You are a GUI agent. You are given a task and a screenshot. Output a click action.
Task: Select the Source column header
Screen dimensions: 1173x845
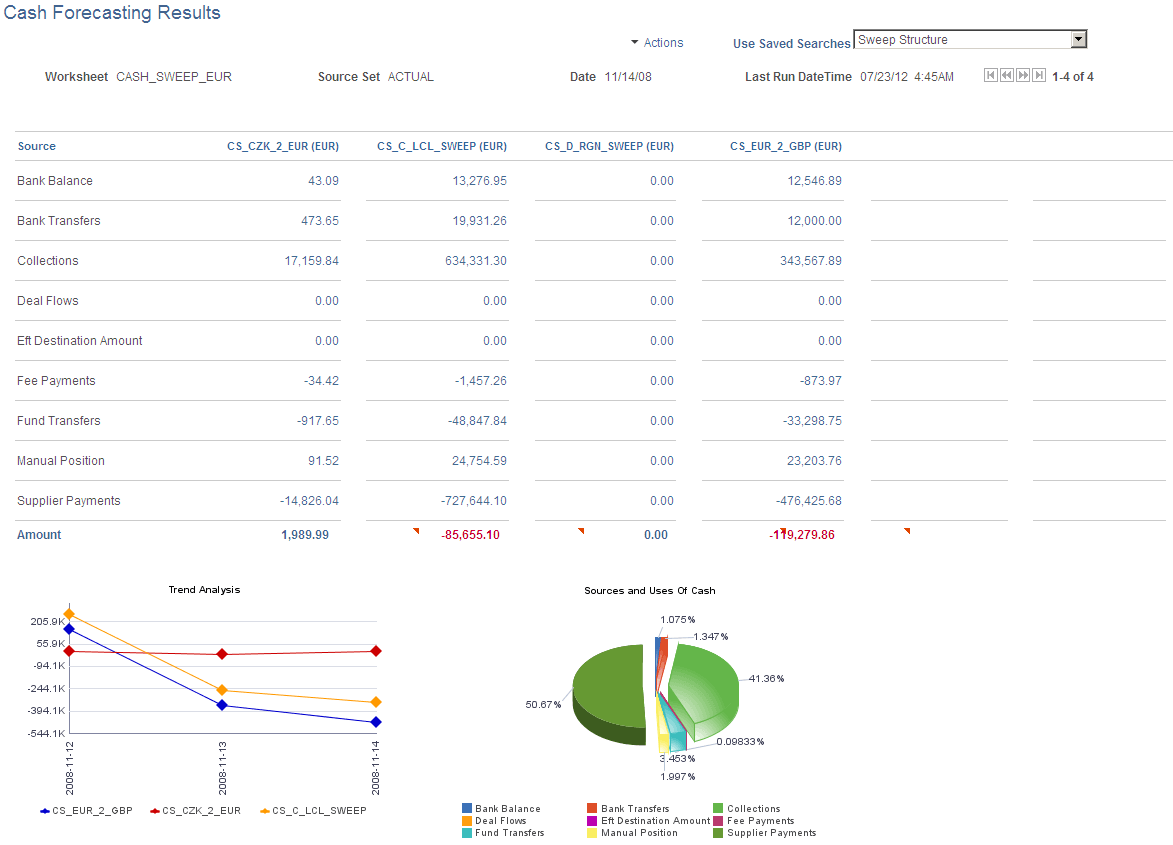[x=36, y=146]
